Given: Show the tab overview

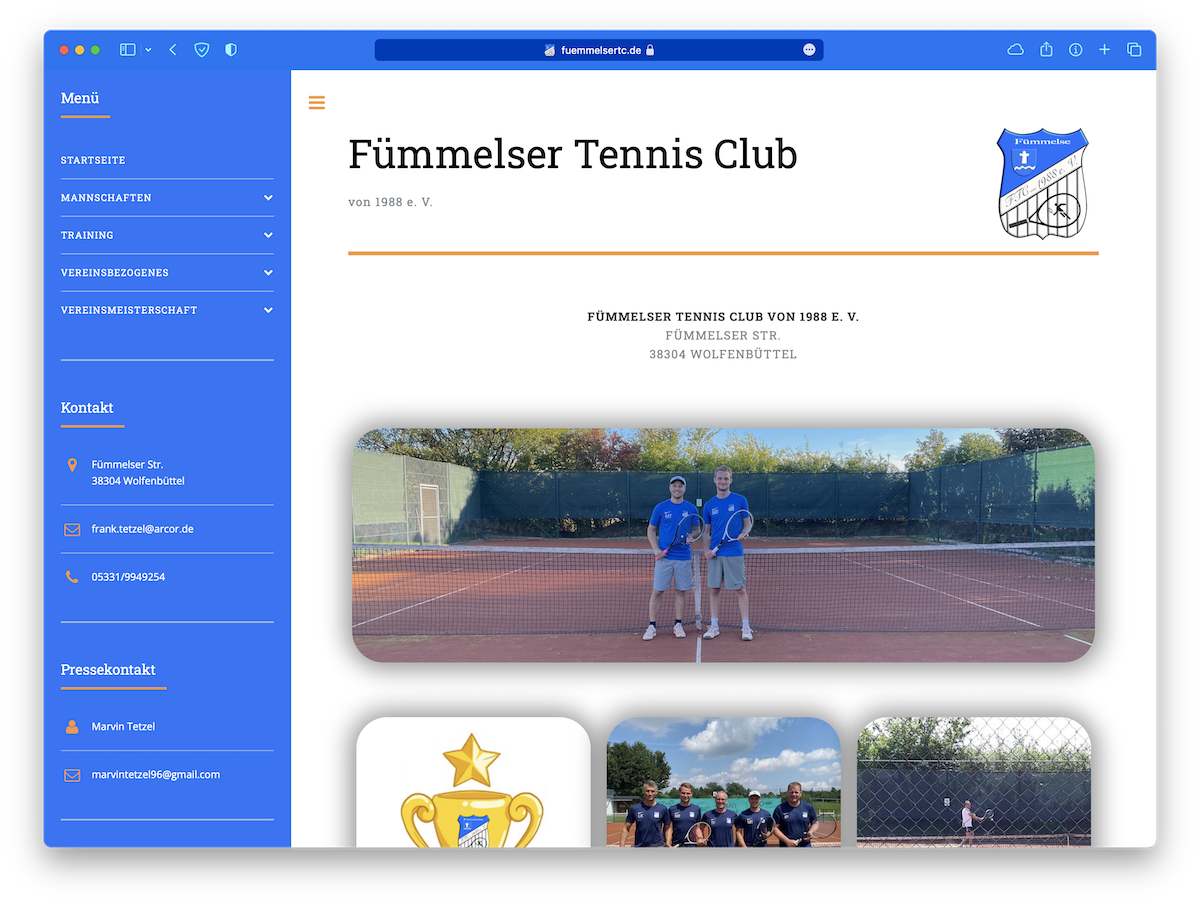Looking at the screenshot, I should [1134, 50].
